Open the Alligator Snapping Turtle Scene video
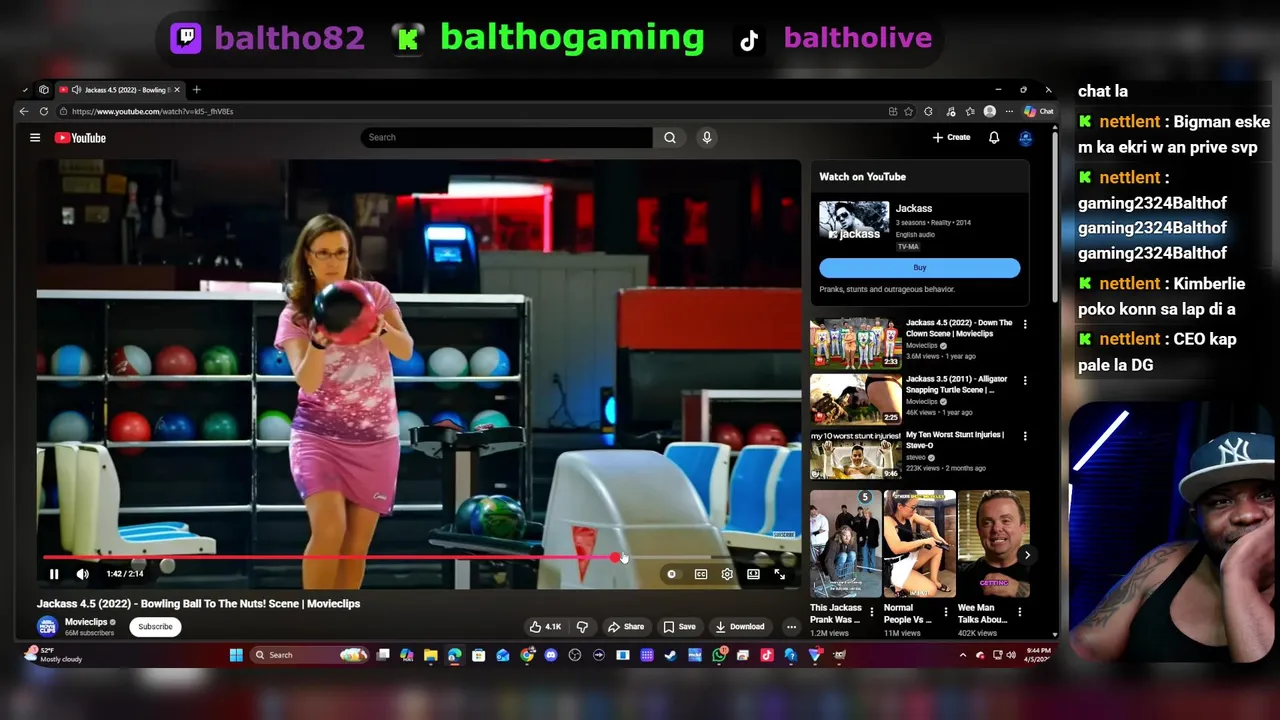 click(x=856, y=400)
